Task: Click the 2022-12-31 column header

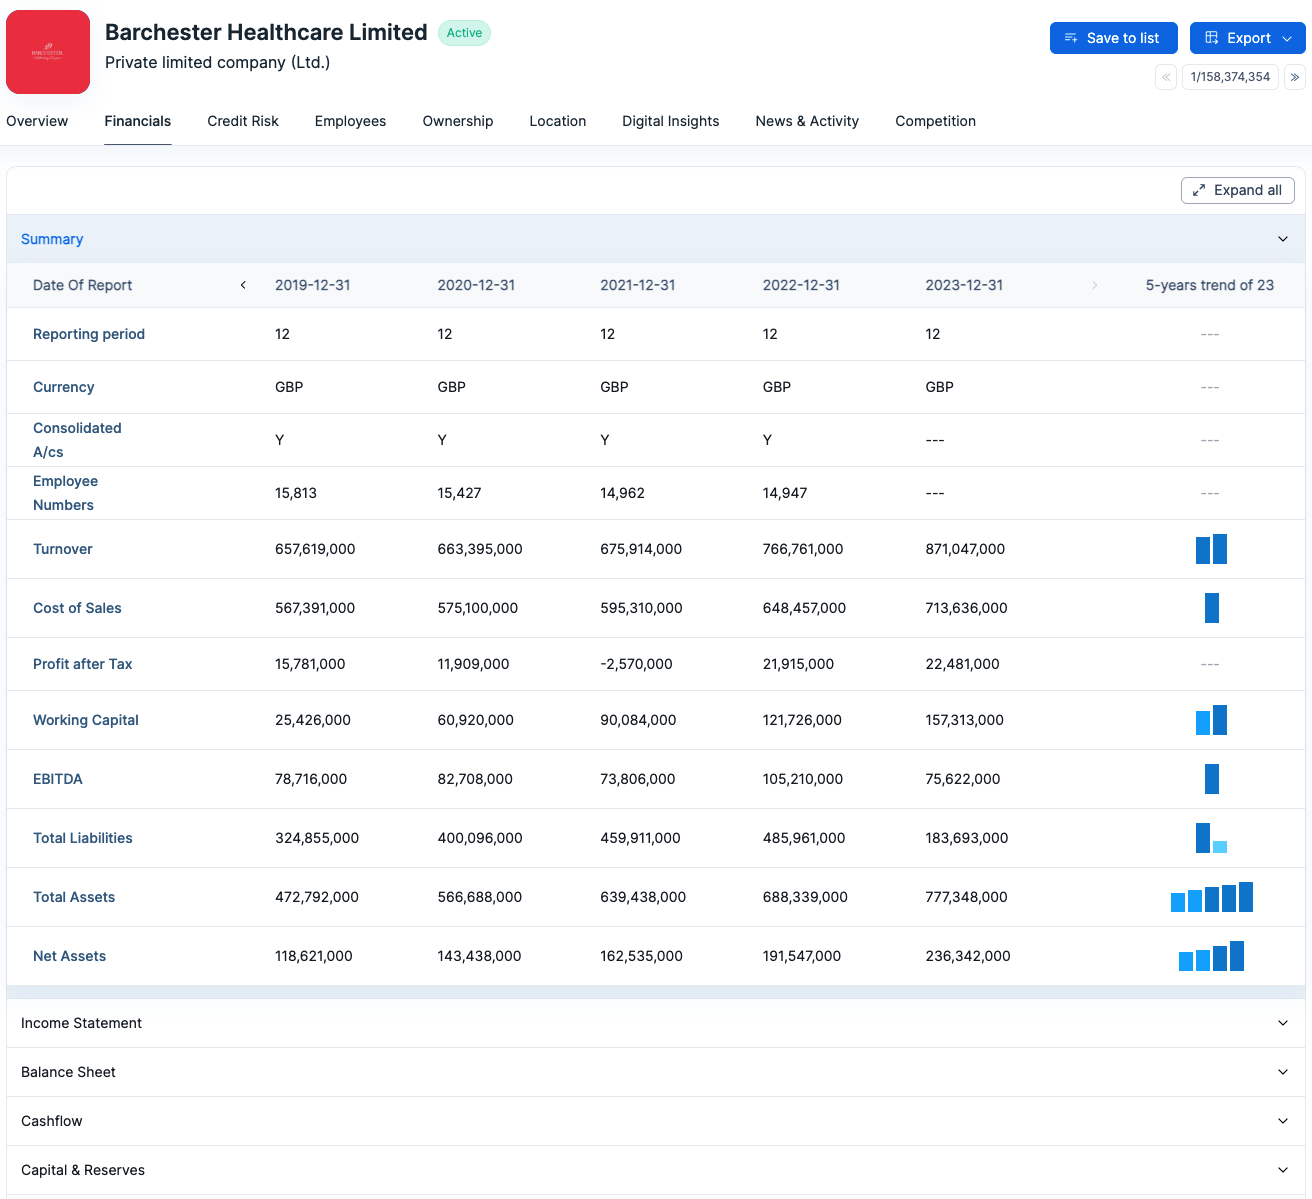Action: point(801,285)
